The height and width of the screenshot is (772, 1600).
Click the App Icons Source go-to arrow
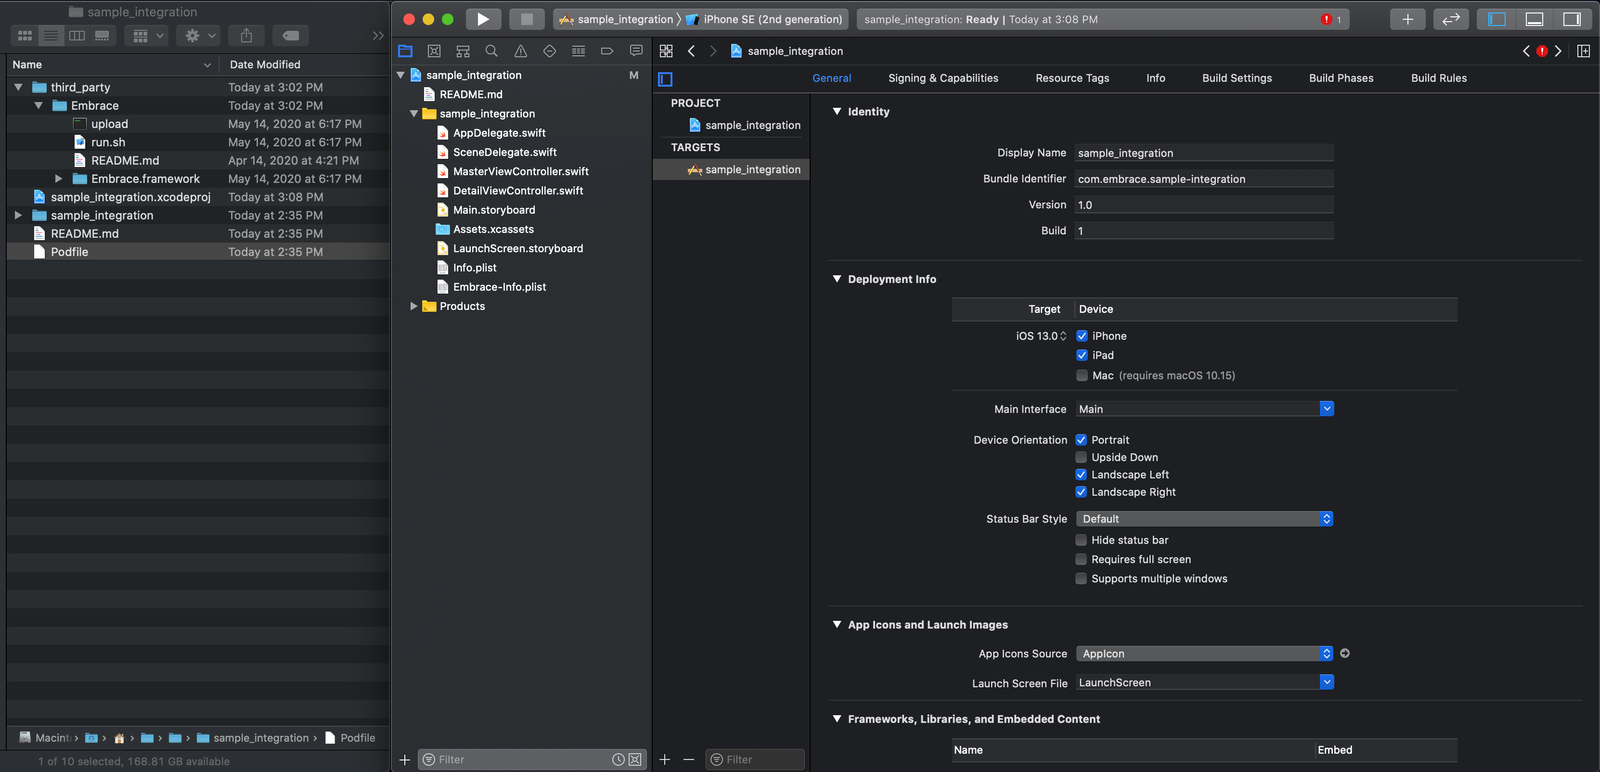[1345, 653]
